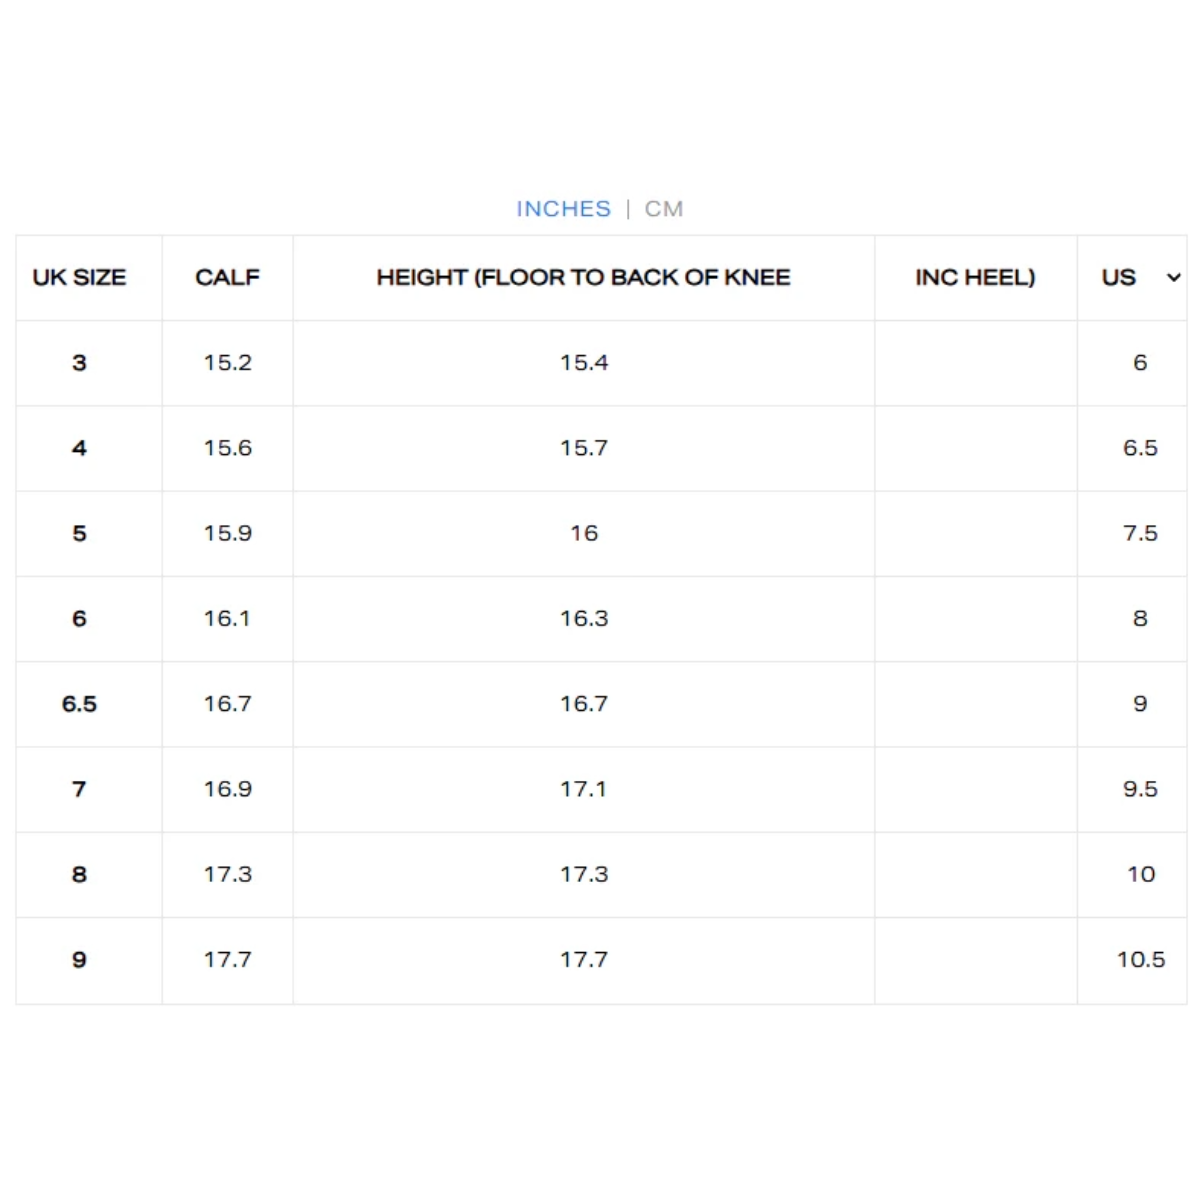The image size is (1200, 1200).
Task: Click the US size 9.5 cell
Action: [x=1140, y=789]
